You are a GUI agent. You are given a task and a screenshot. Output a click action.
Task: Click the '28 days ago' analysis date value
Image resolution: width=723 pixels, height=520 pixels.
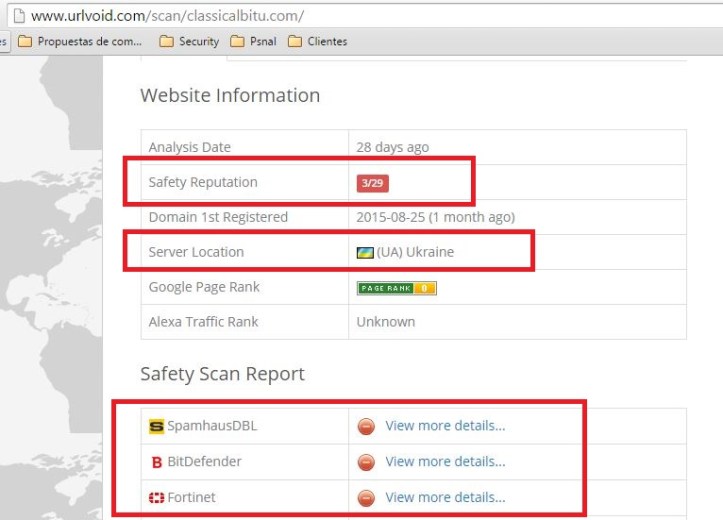pos(392,147)
